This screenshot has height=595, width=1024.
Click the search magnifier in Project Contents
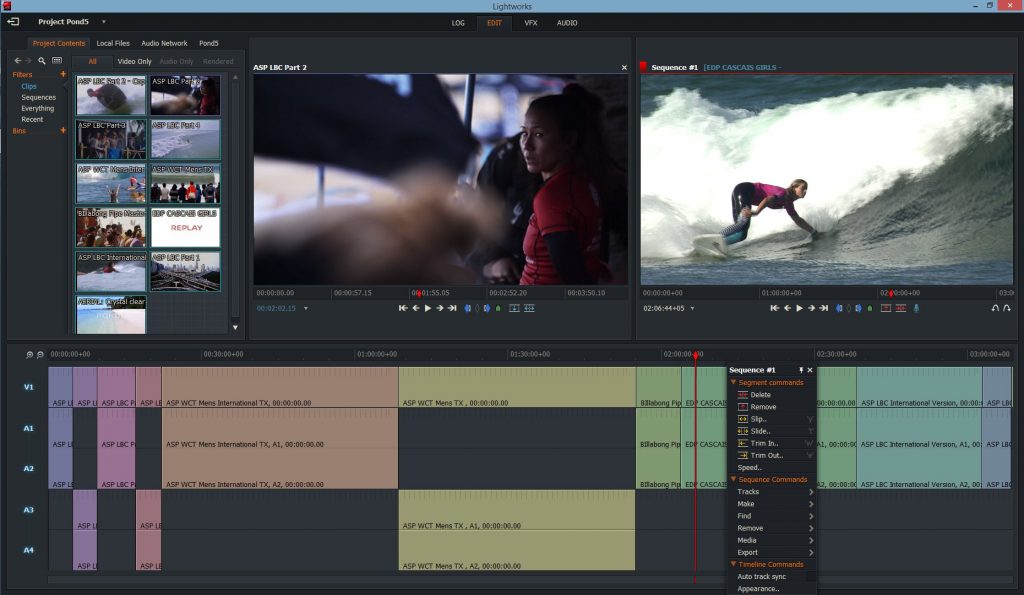pos(42,61)
